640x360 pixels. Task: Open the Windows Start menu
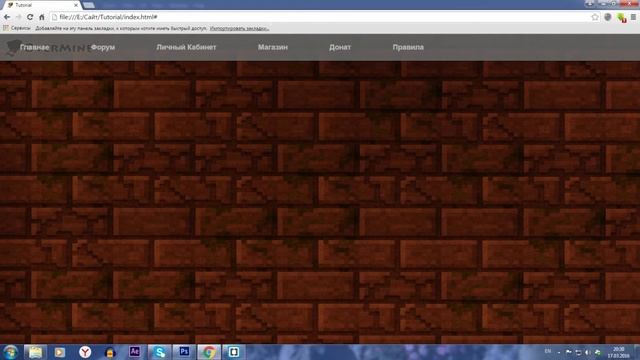tap(10, 352)
